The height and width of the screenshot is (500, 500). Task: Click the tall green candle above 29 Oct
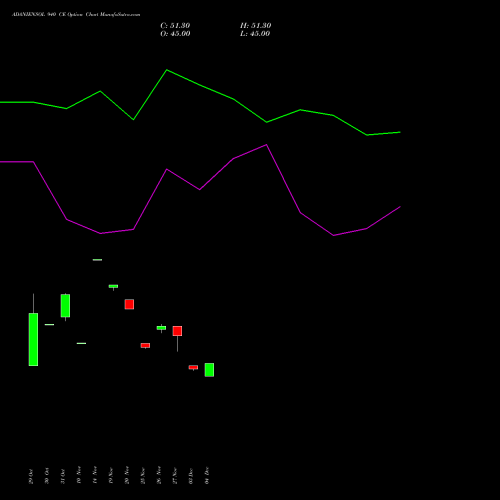point(33,339)
